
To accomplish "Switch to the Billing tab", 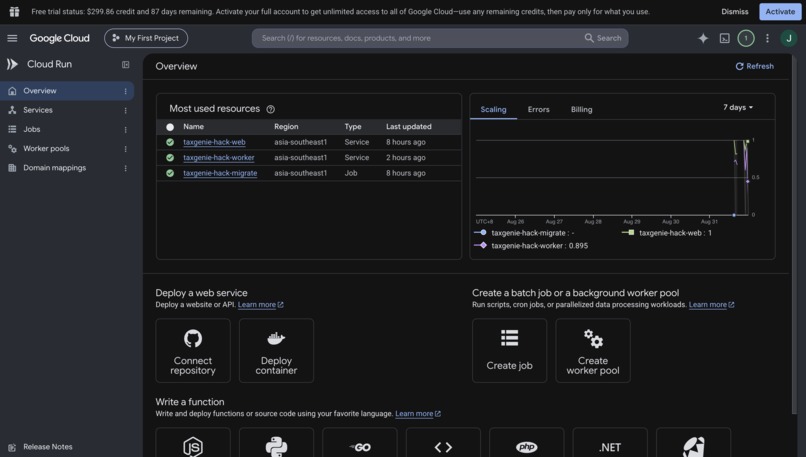I will coord(581,109).
